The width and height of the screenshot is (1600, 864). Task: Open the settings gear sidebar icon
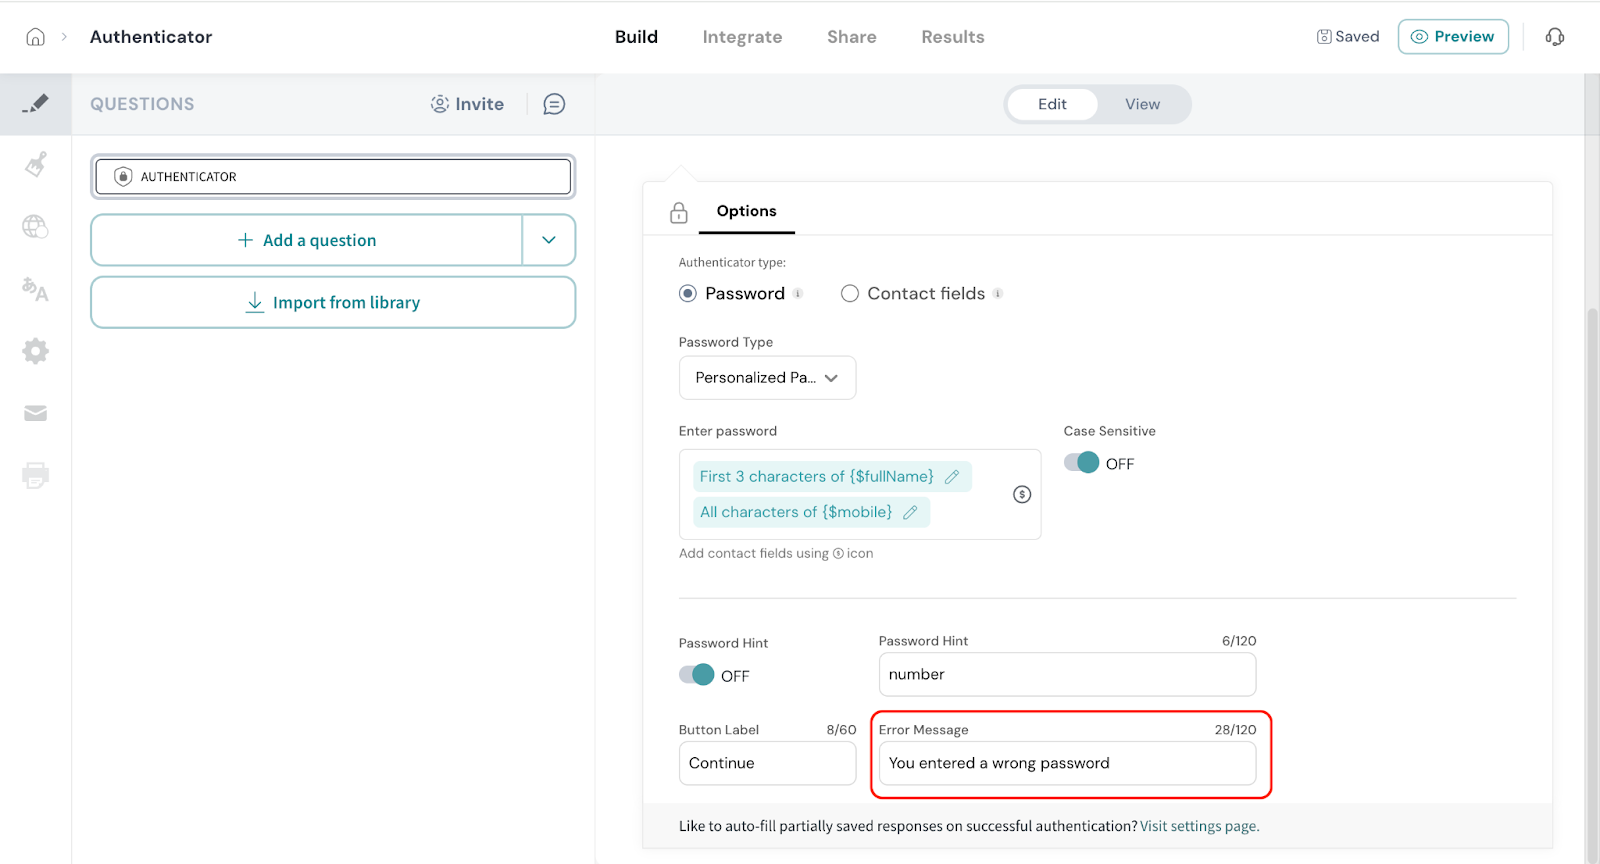[x=35, y=351]
